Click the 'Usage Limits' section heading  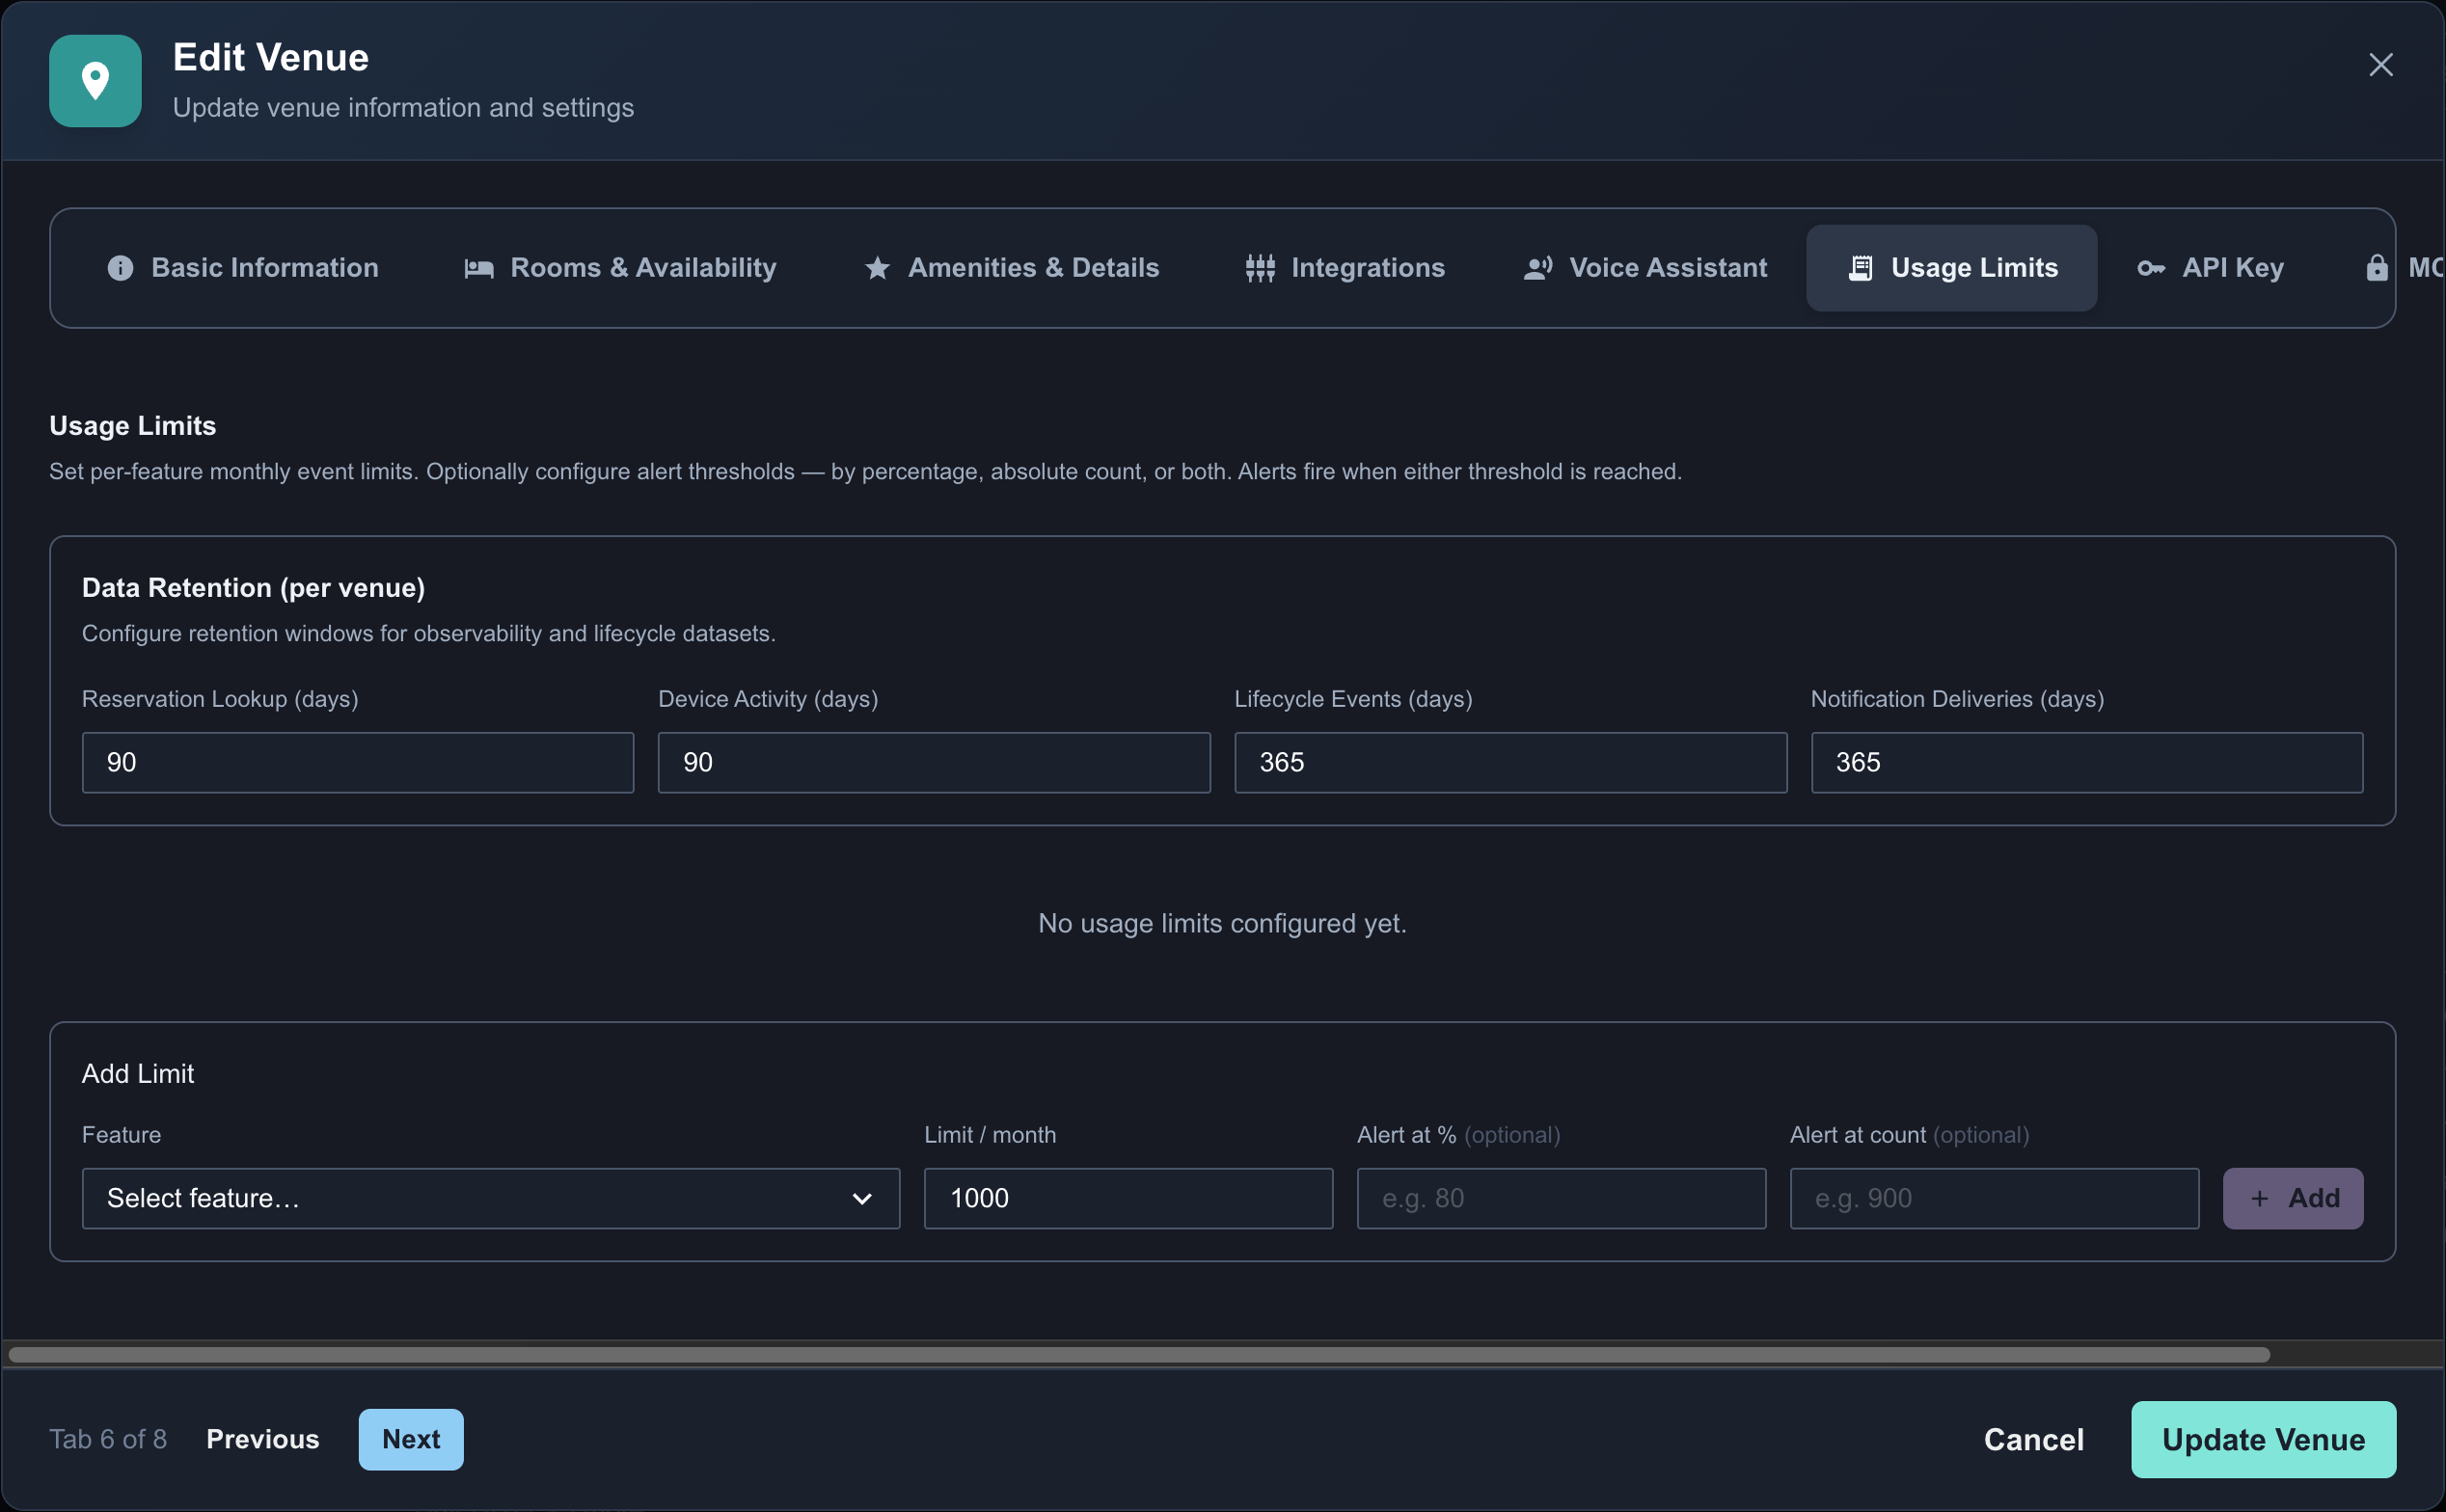(133, 426)
